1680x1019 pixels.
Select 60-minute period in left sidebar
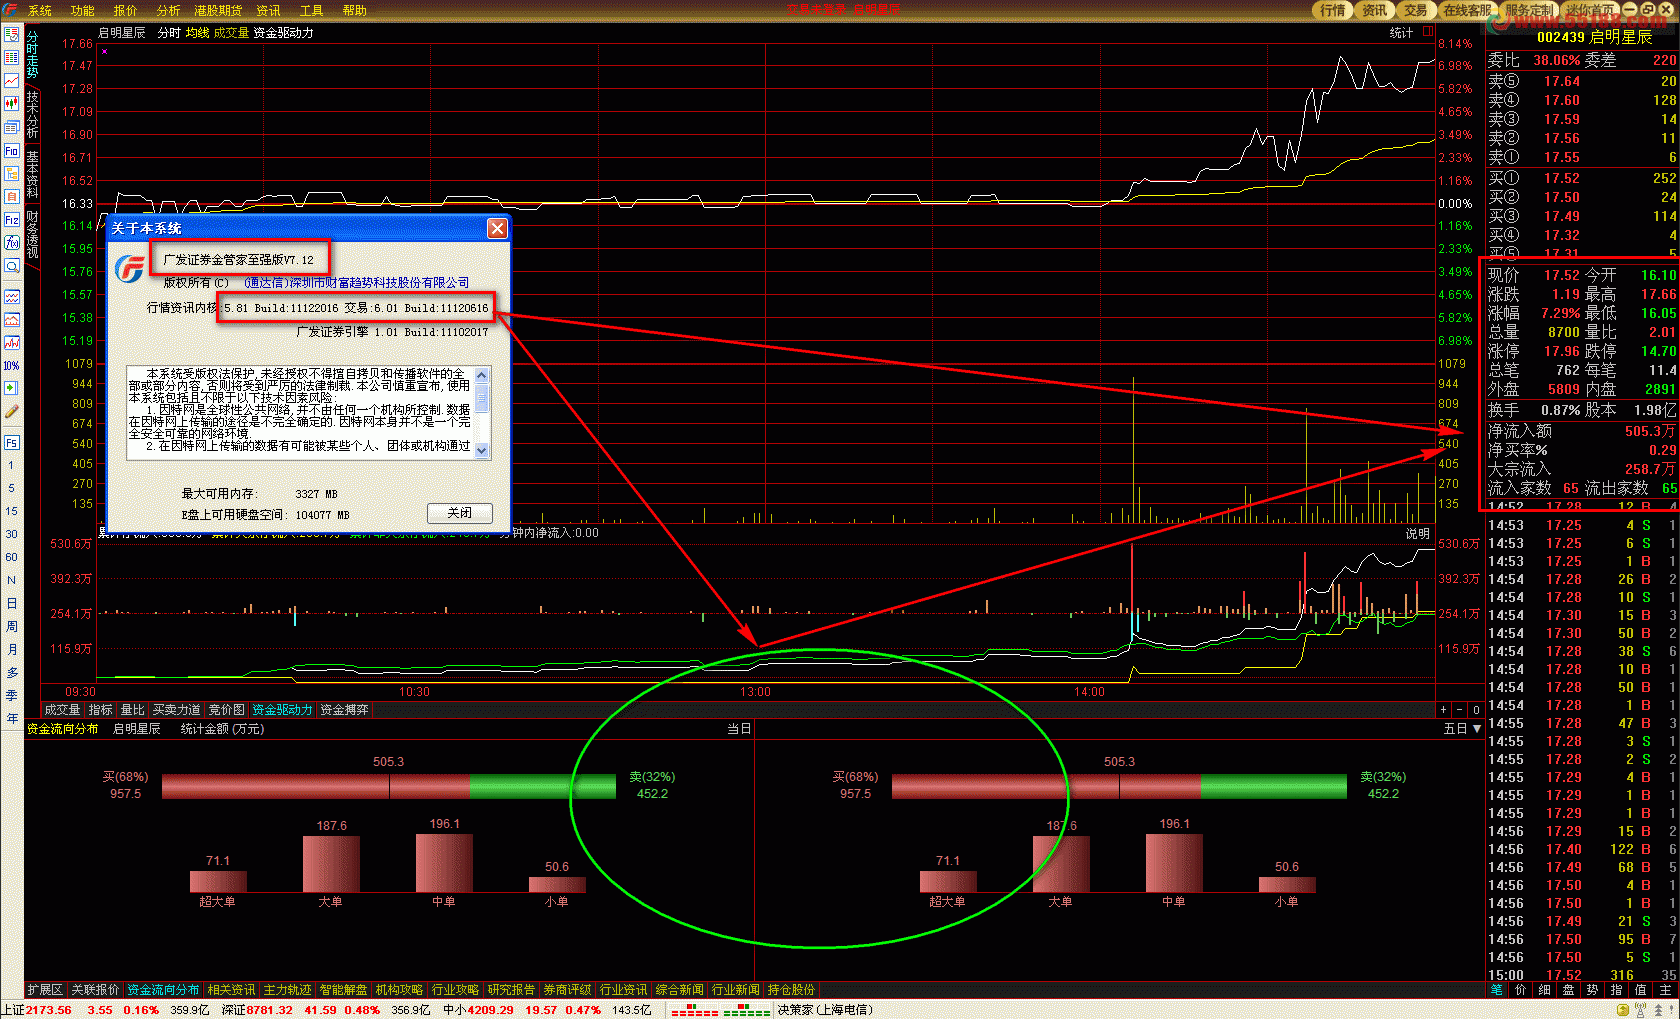[x=11, y=557]
